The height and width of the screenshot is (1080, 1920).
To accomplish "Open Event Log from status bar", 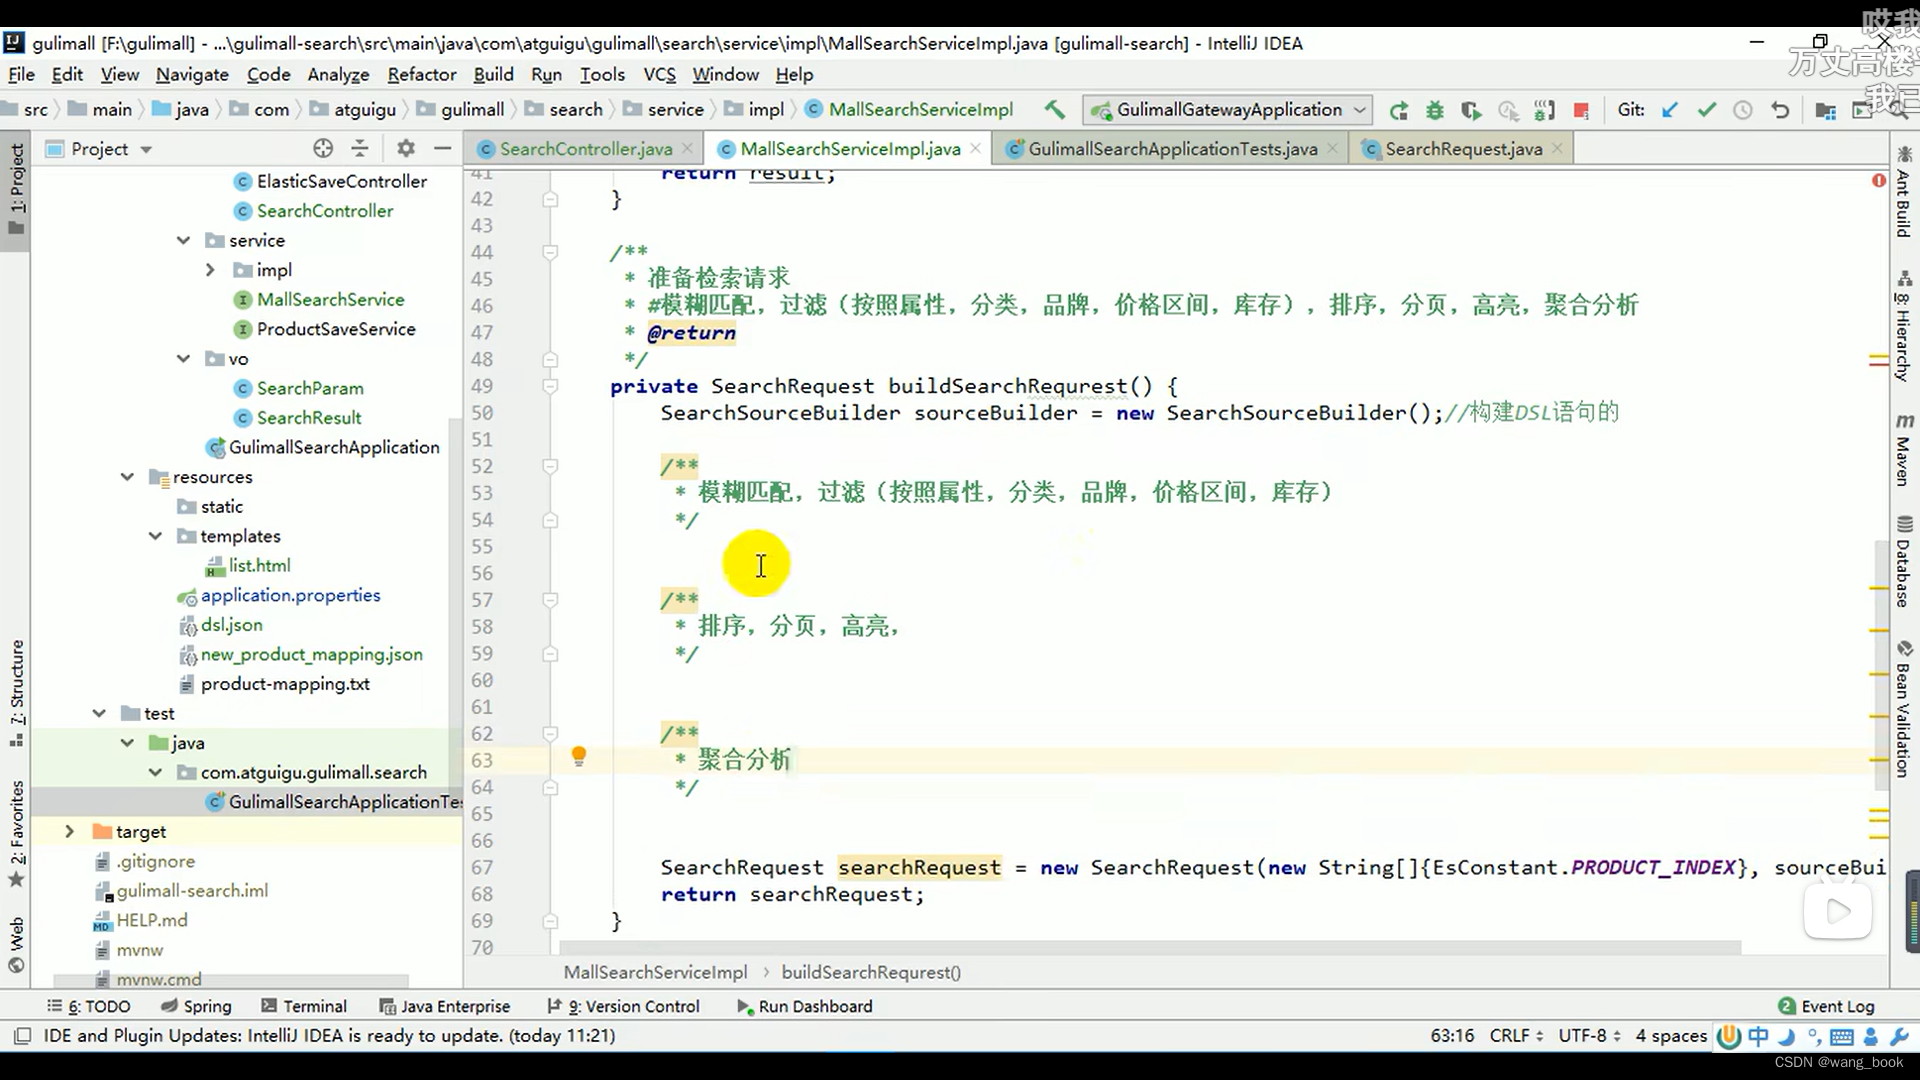I will point(1826,1006).
